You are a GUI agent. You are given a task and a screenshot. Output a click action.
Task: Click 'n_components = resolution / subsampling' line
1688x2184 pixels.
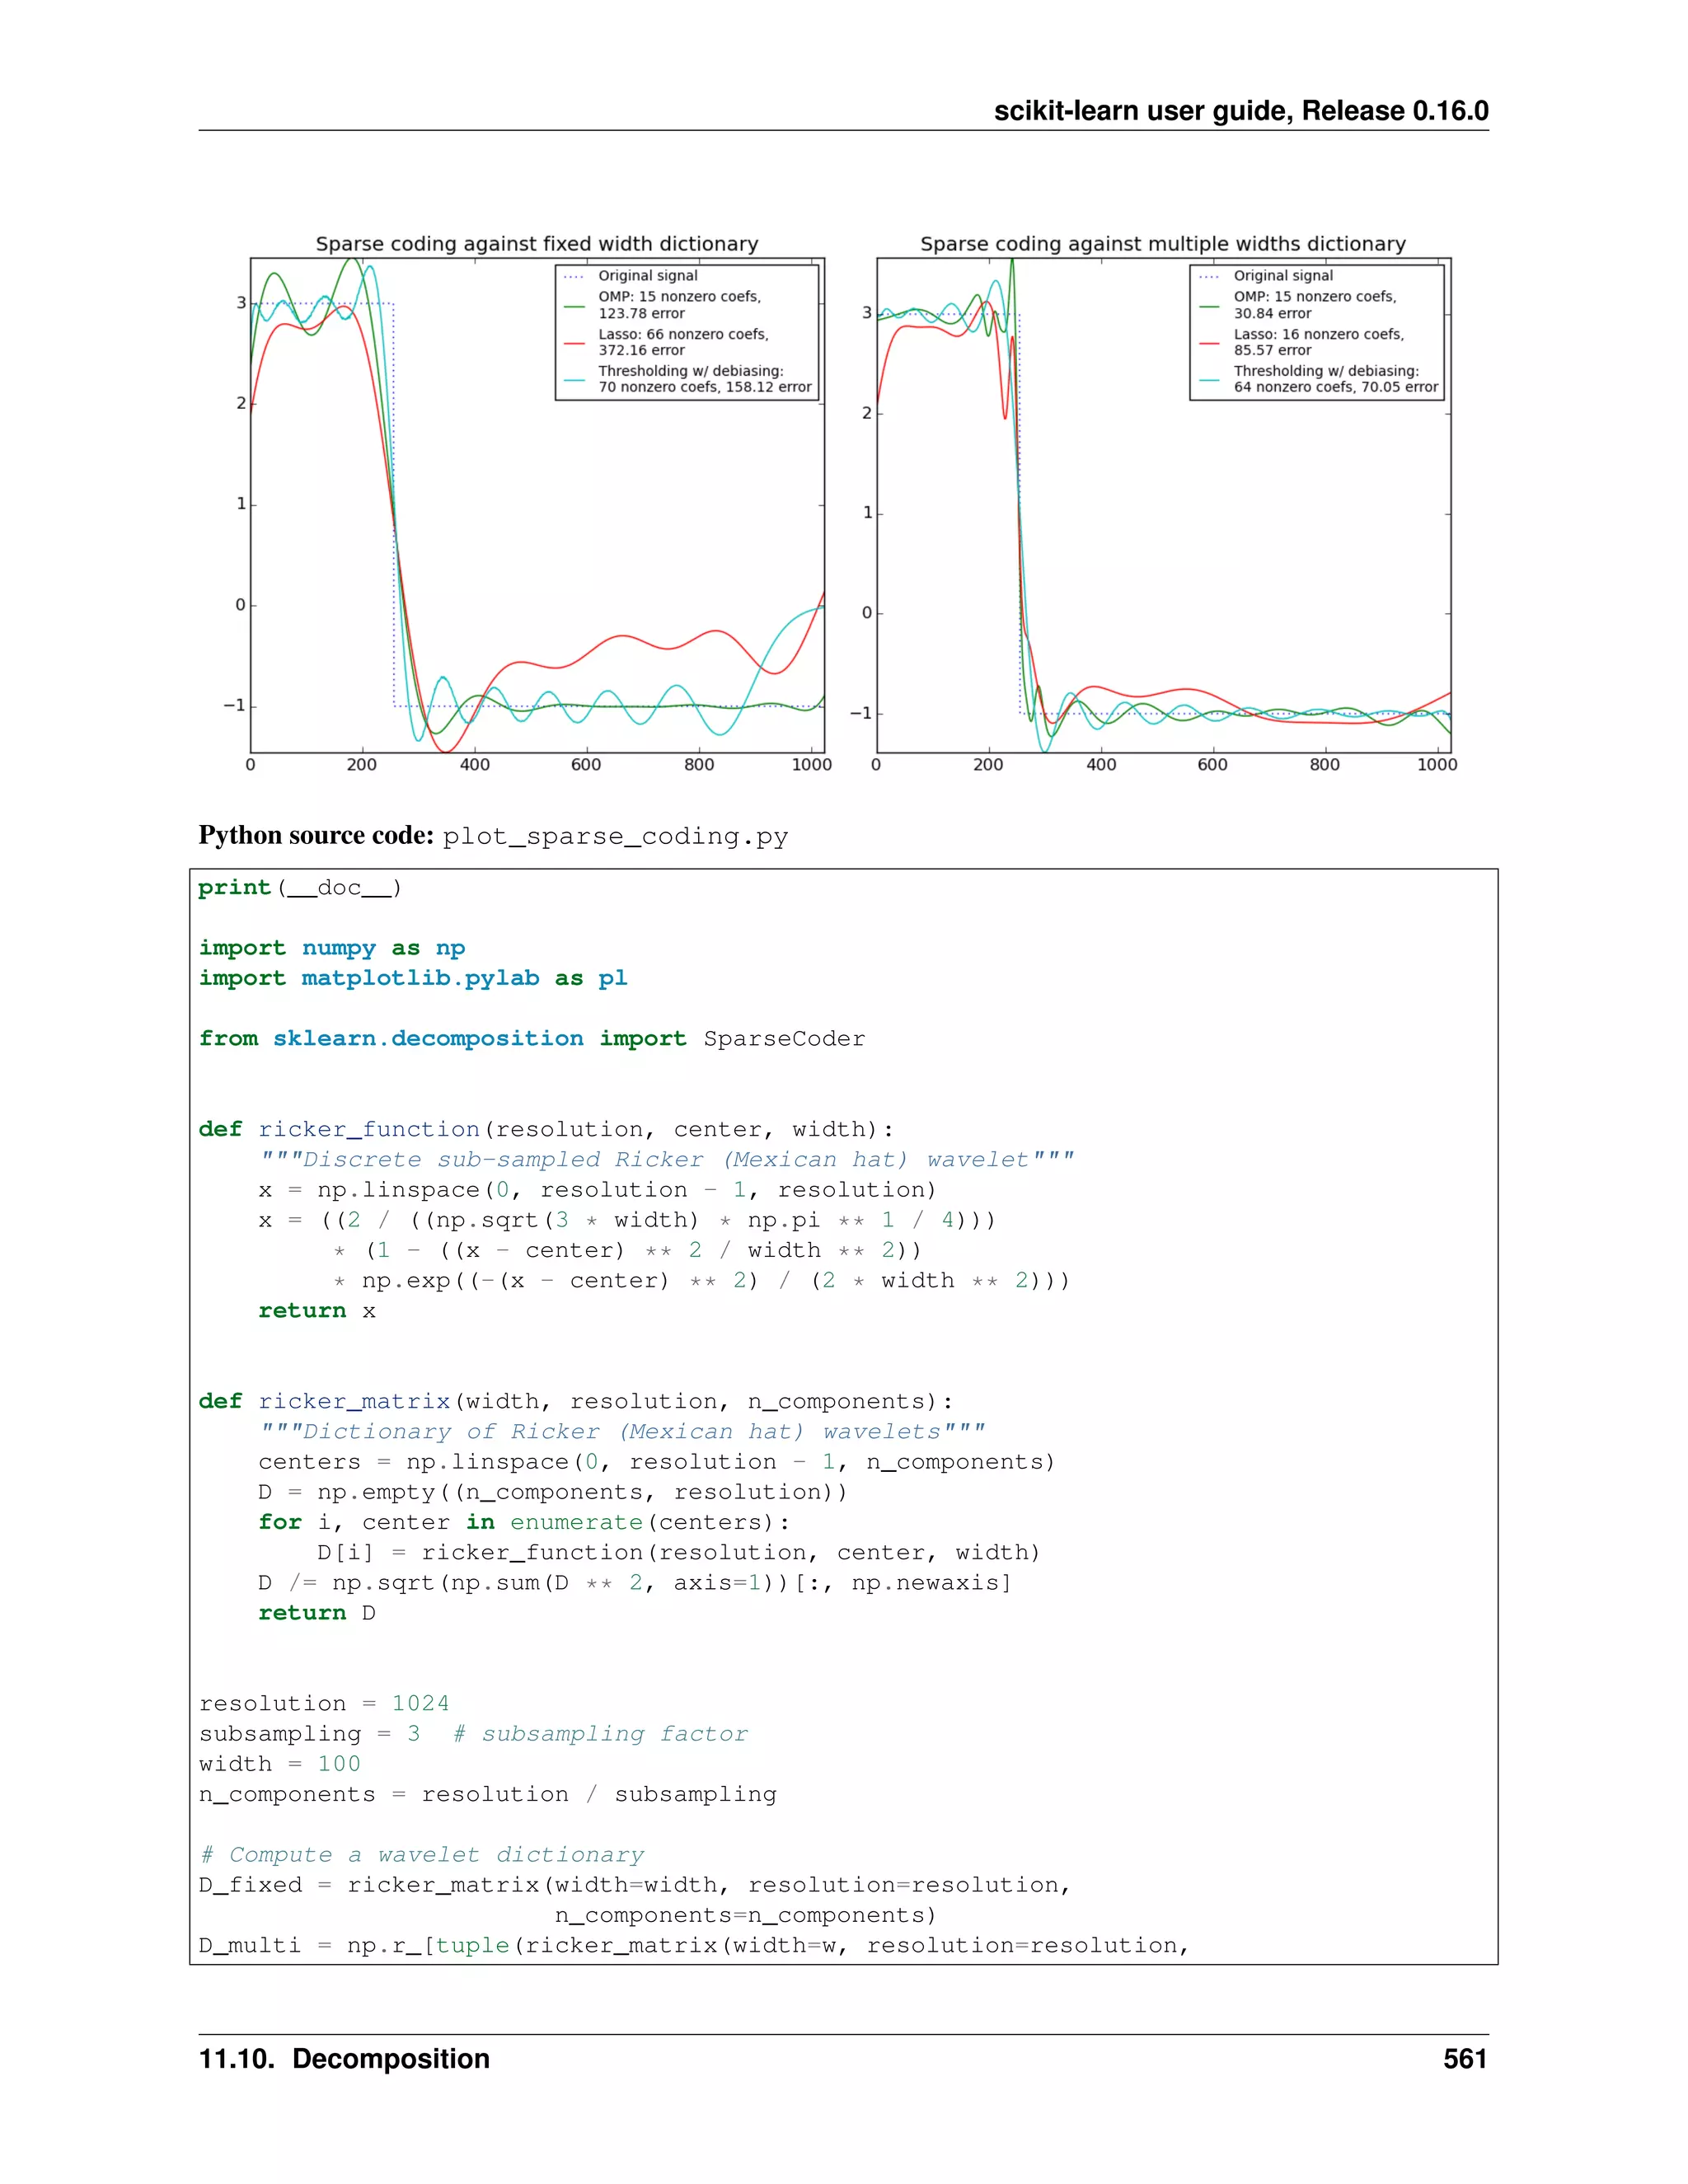(x=488, y=1795)
